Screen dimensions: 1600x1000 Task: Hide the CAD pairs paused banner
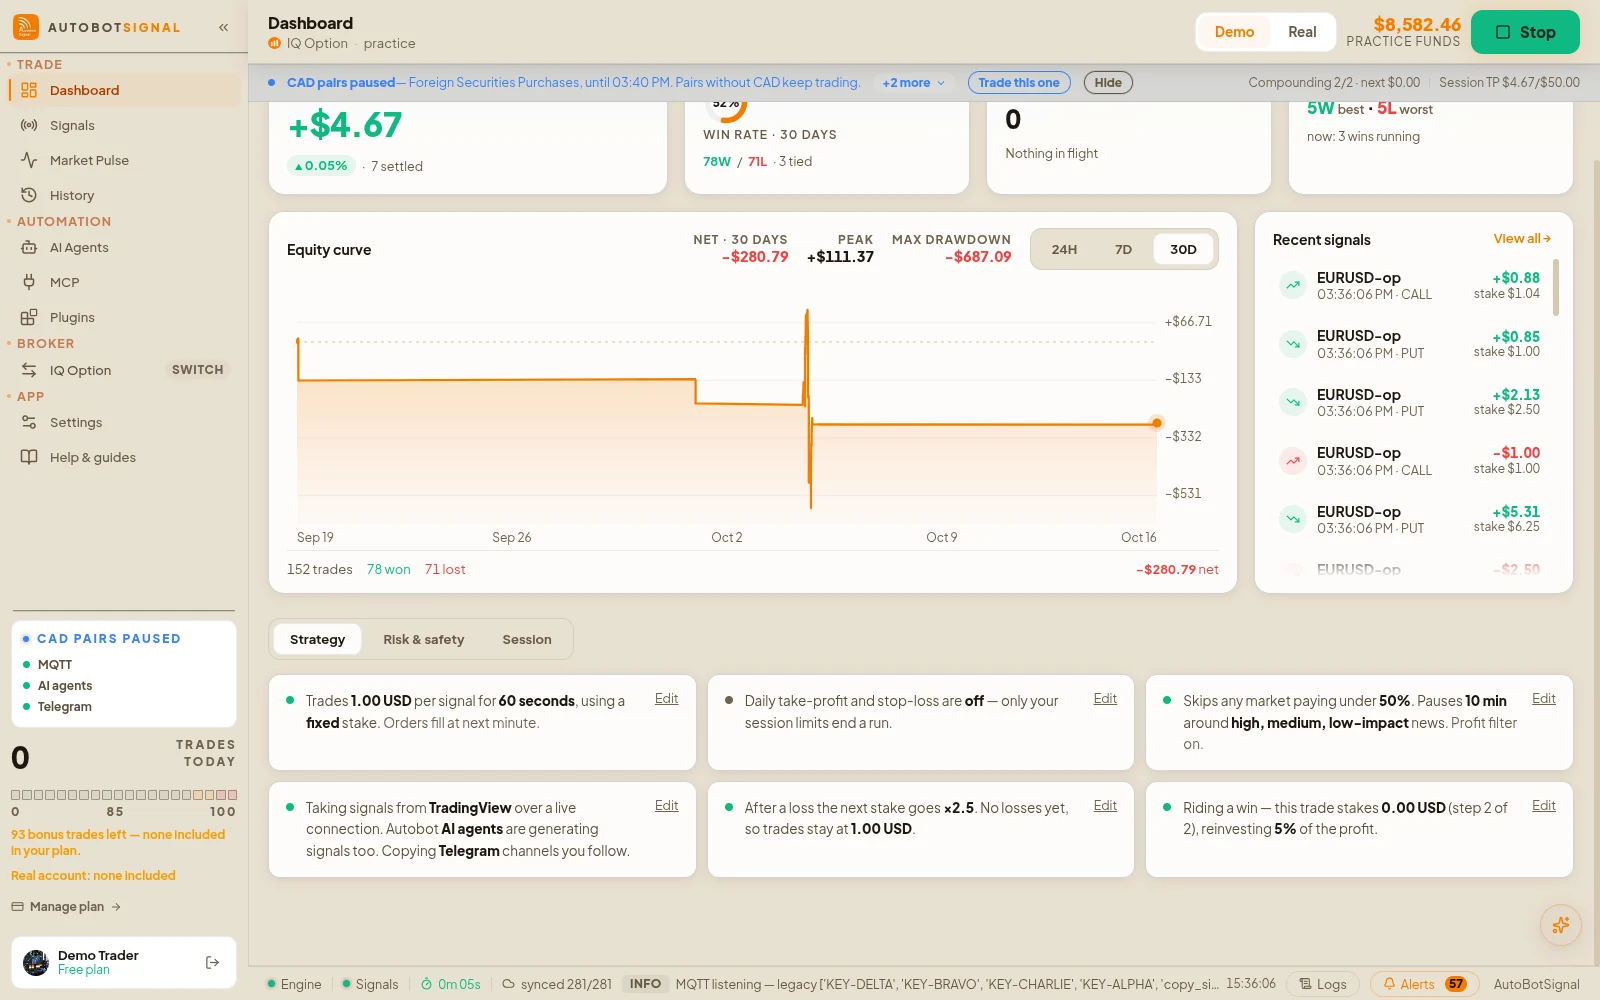[1108, 83]
